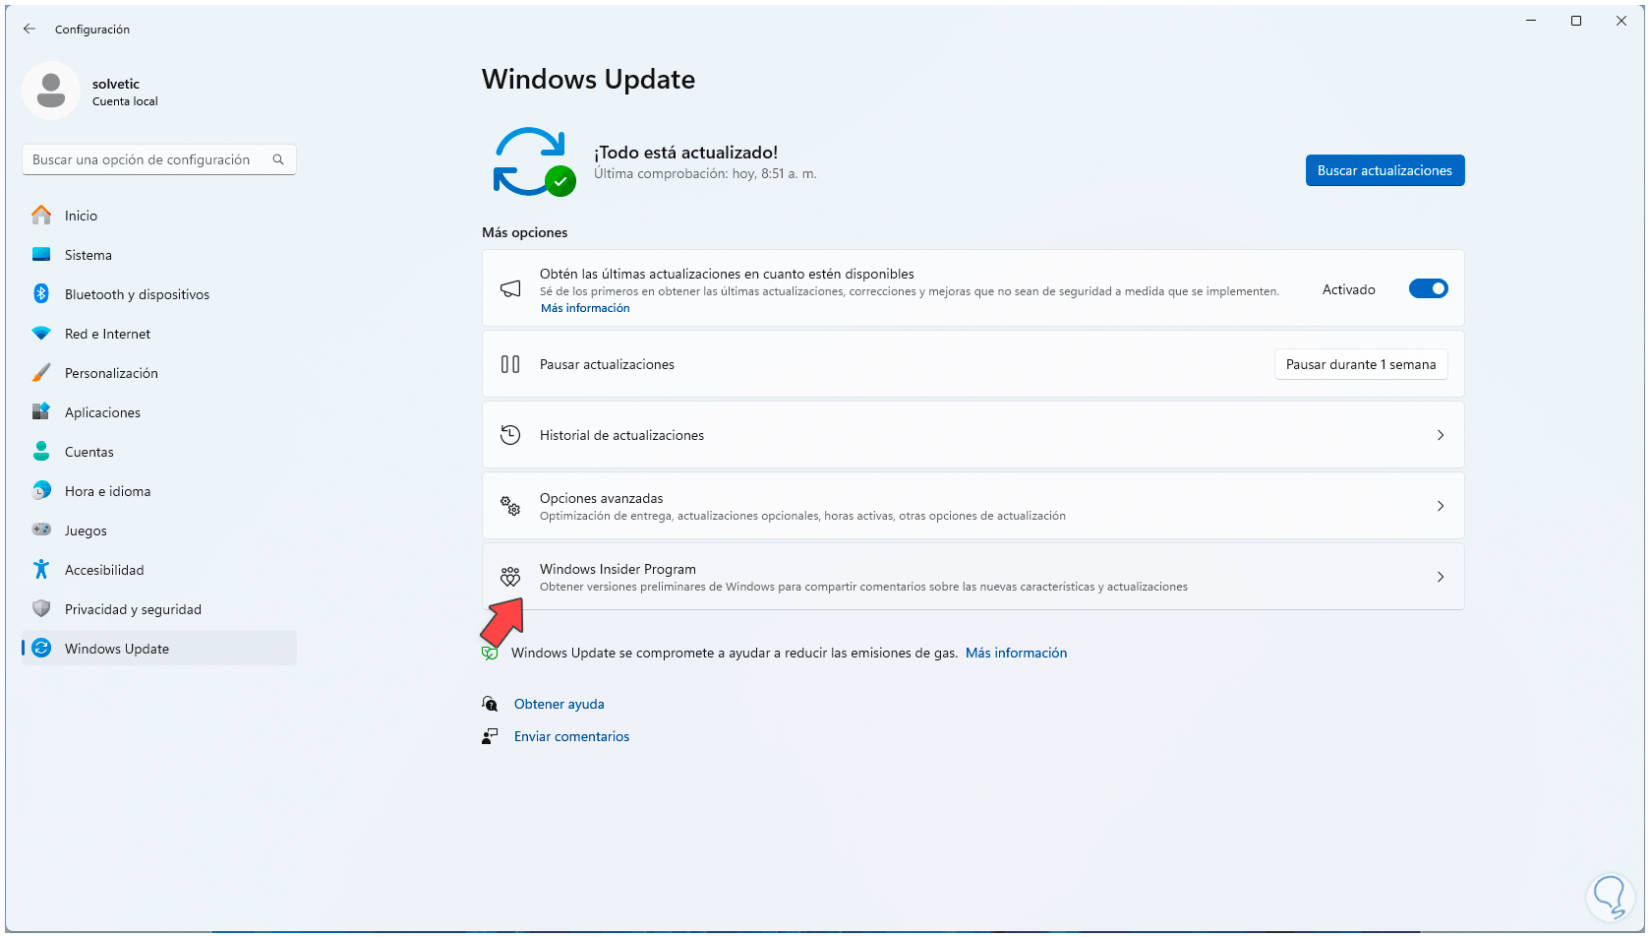The height and width of the screenshot is (937, 1650).
Task: Click the Windows Update page heading
Action: coord(588,79)
